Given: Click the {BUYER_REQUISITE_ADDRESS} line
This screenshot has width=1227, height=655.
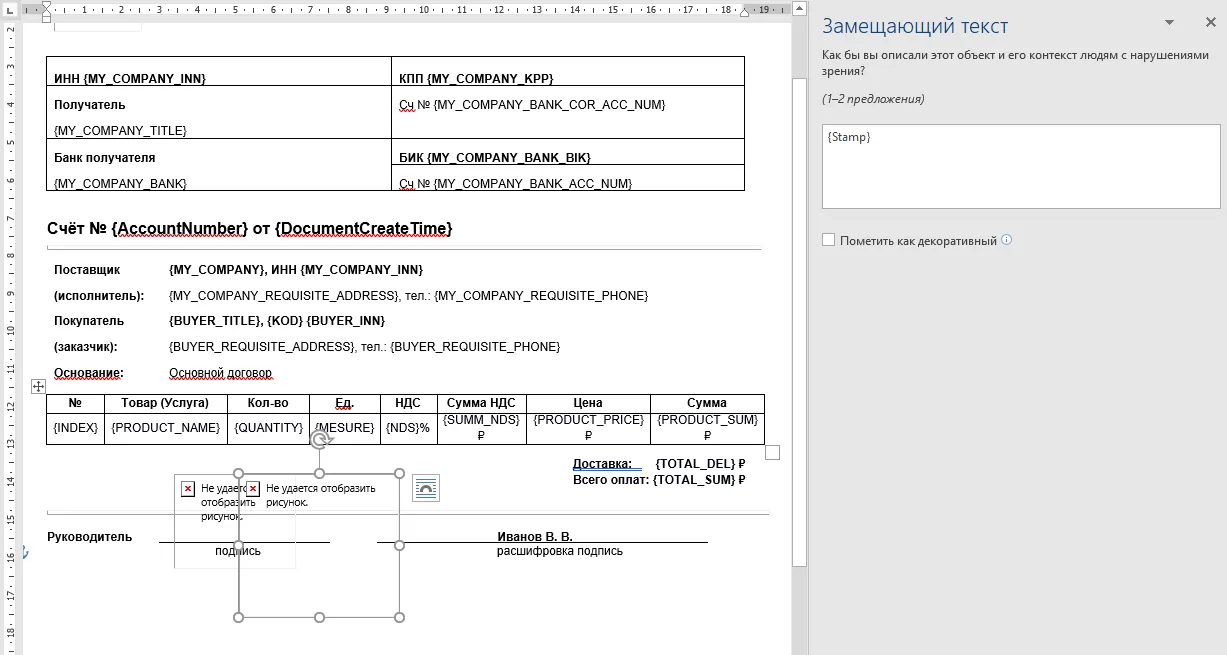Looking at the screenshot, I should tap(365, 347).
